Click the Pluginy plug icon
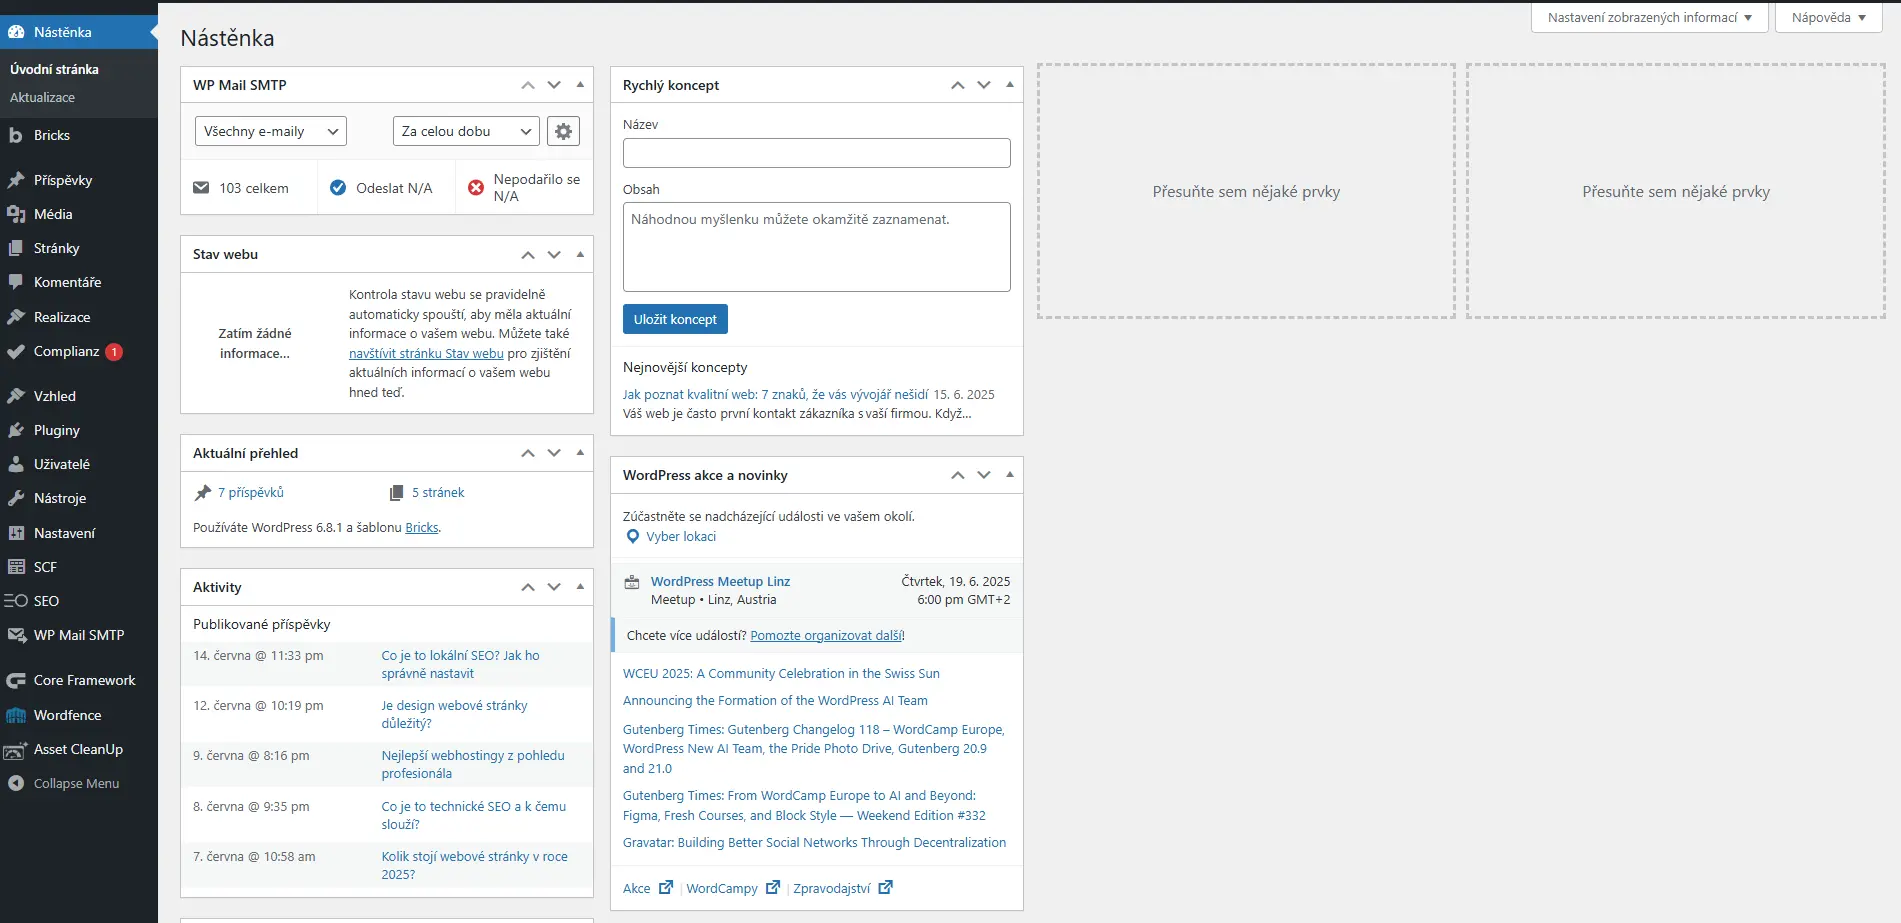This screenshot has width=1901, height=923. 16,430
